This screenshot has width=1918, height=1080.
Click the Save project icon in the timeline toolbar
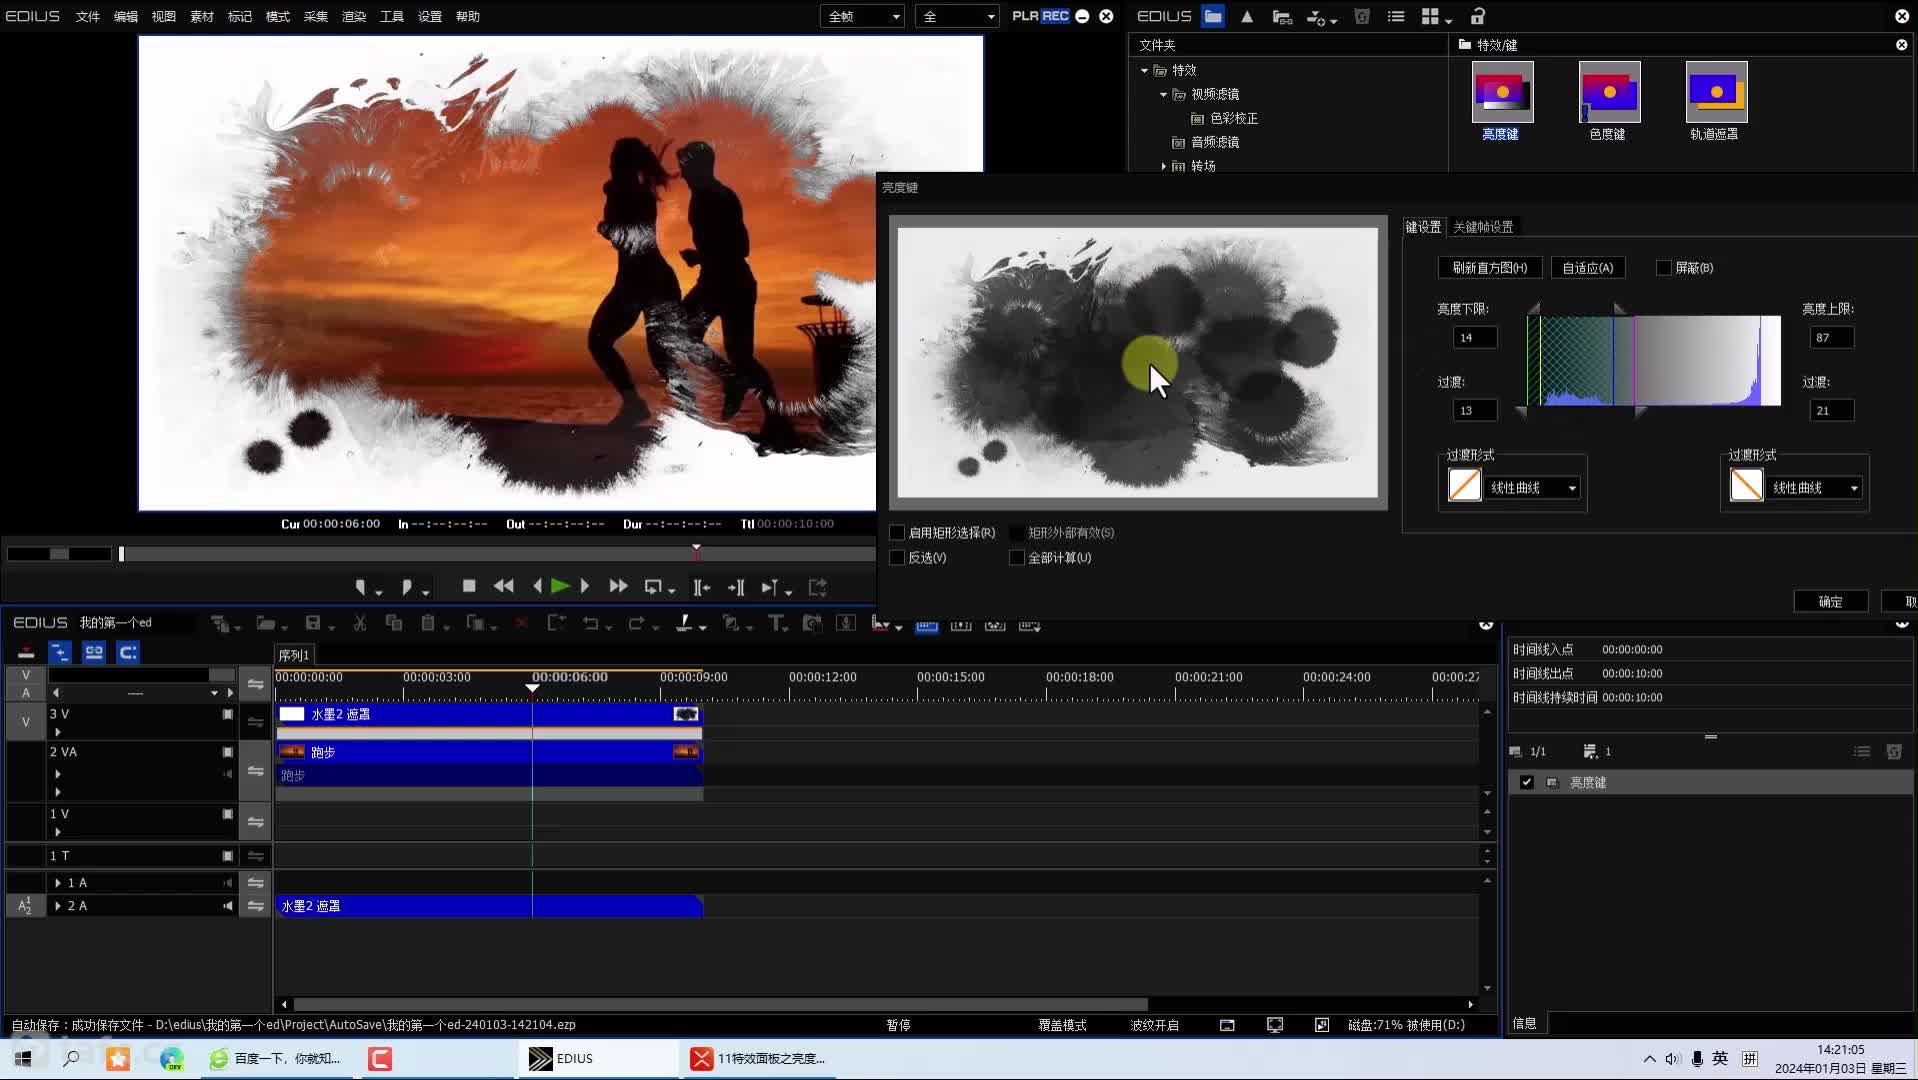coord(313,623)
